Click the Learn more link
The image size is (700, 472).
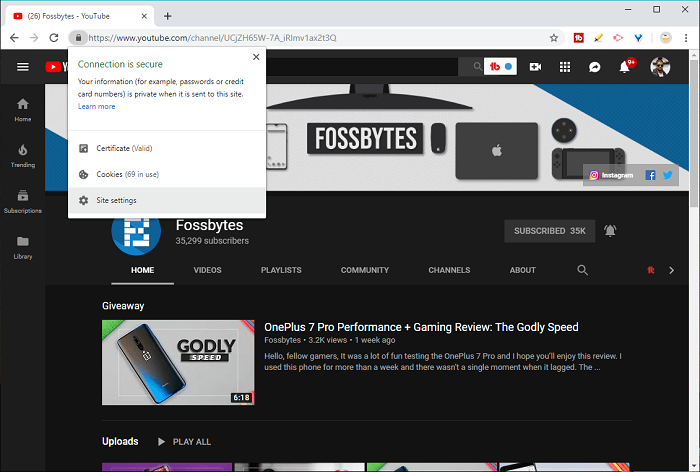coord(96,106)
